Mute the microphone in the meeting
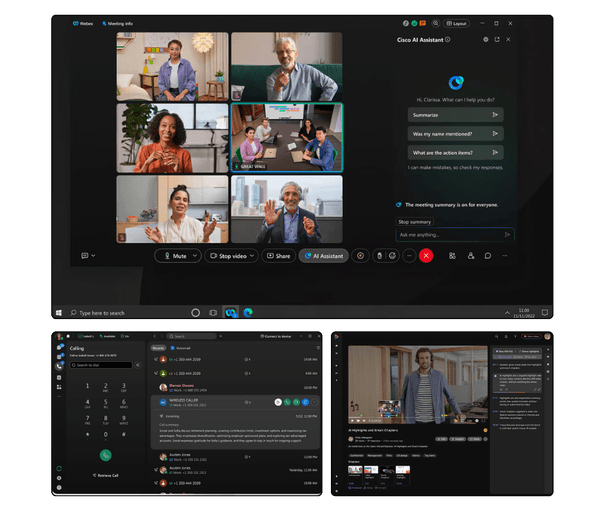This screenshot has width=610, height=511. [175, 256]
